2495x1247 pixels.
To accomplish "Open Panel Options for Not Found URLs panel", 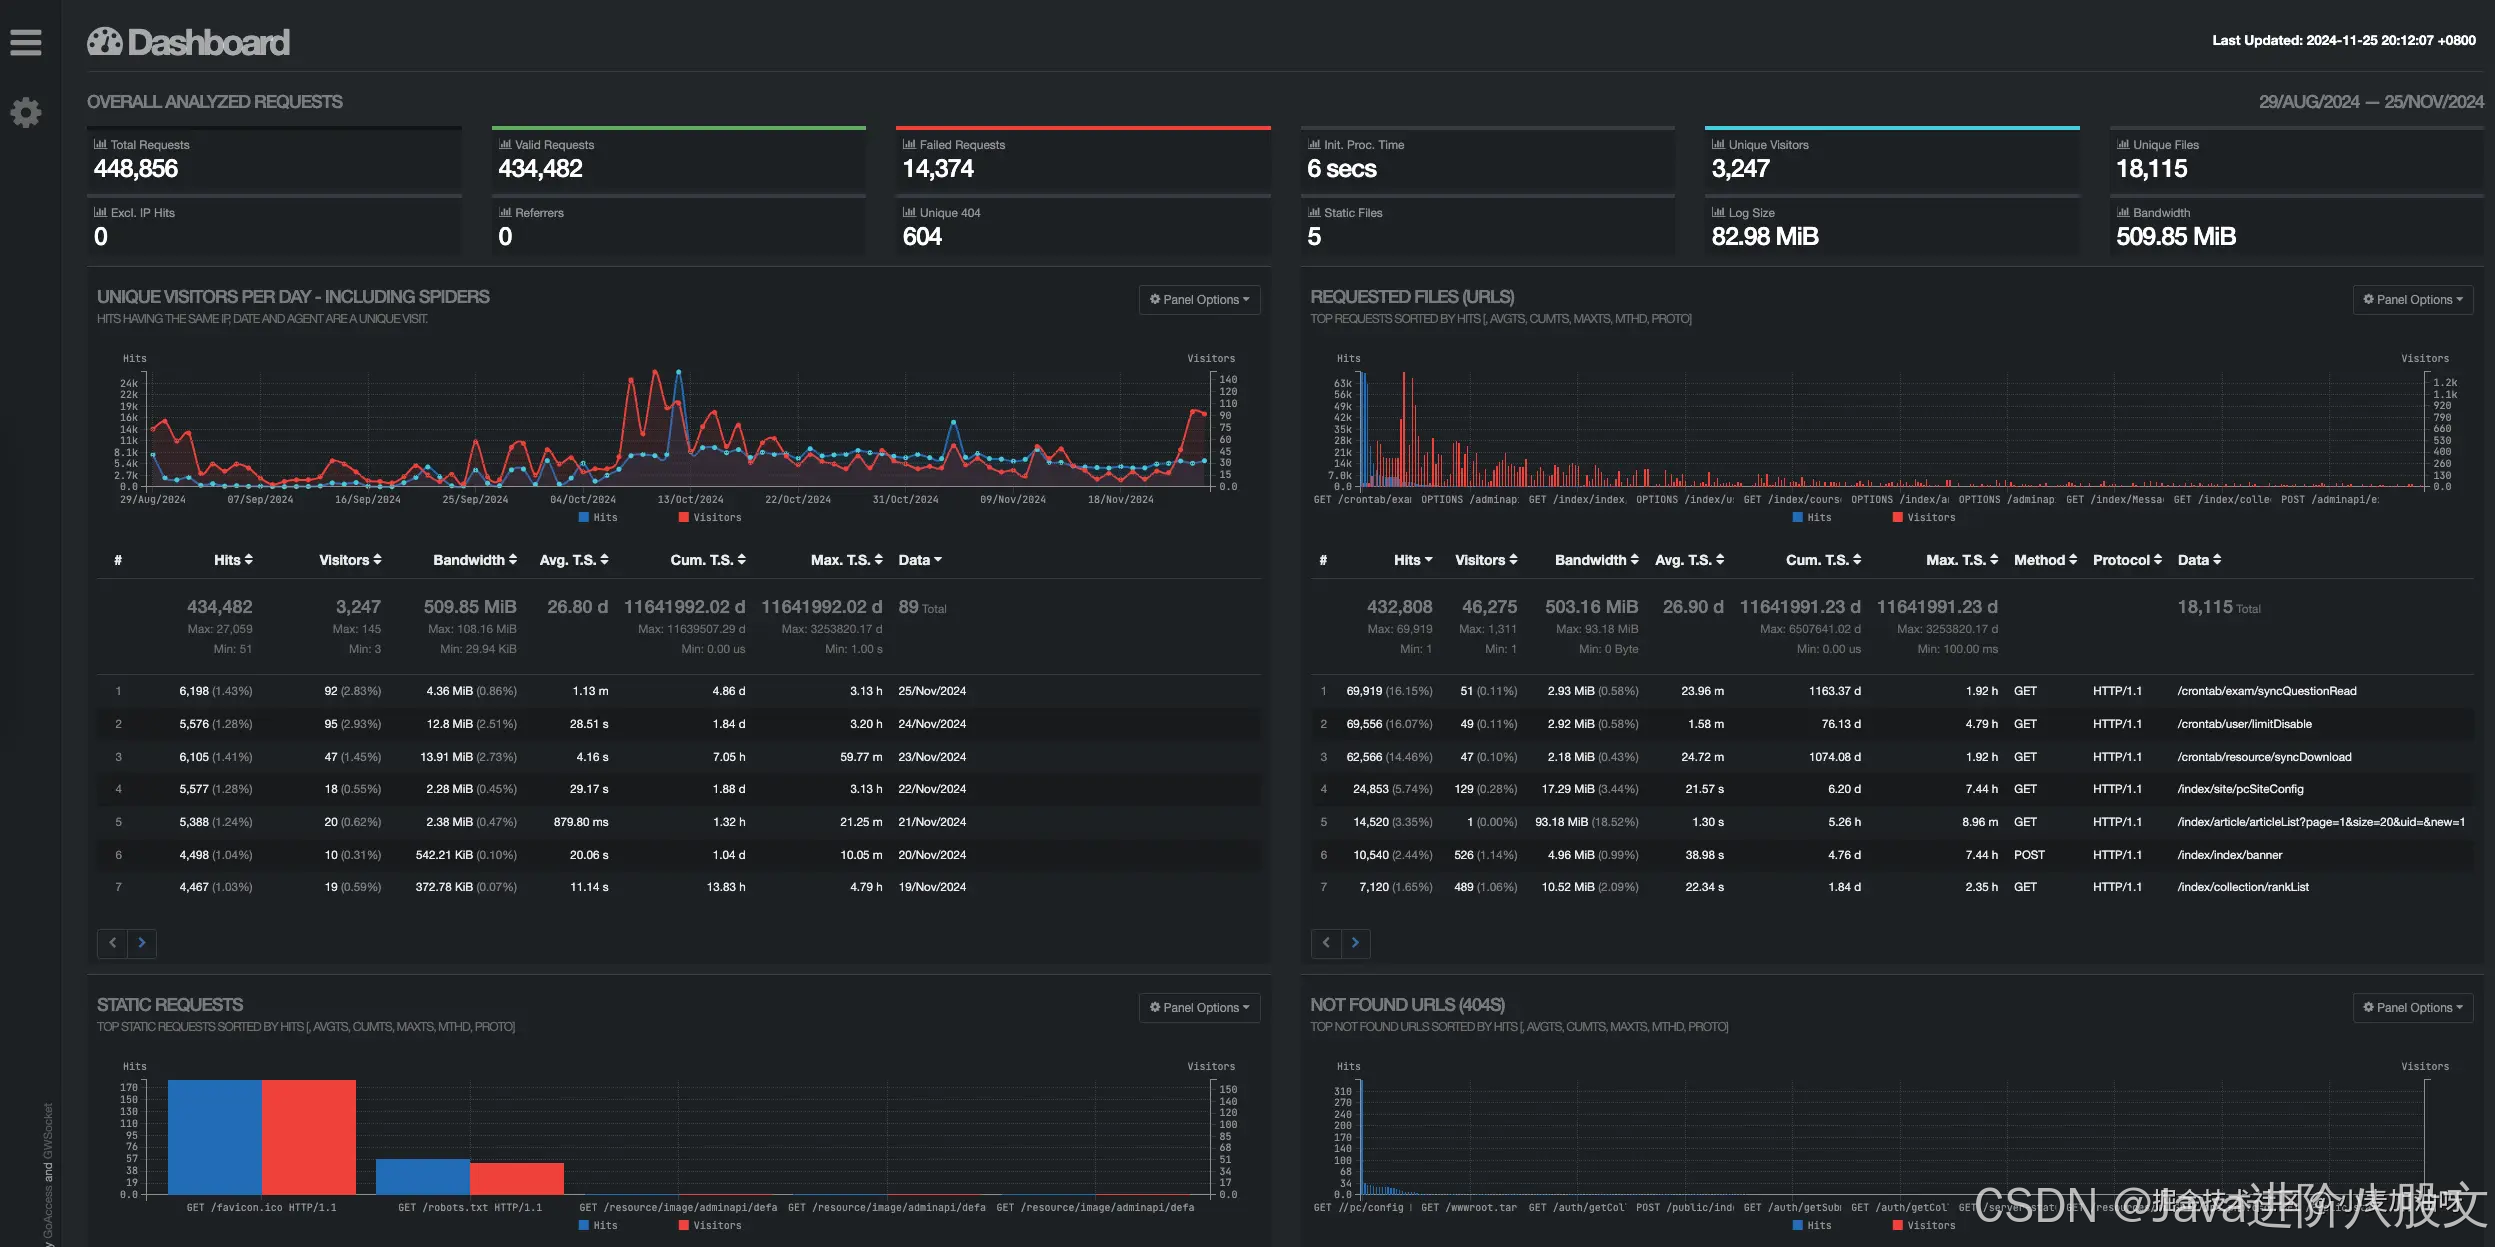I will pyautogui.click(x=2412, y=1008).
